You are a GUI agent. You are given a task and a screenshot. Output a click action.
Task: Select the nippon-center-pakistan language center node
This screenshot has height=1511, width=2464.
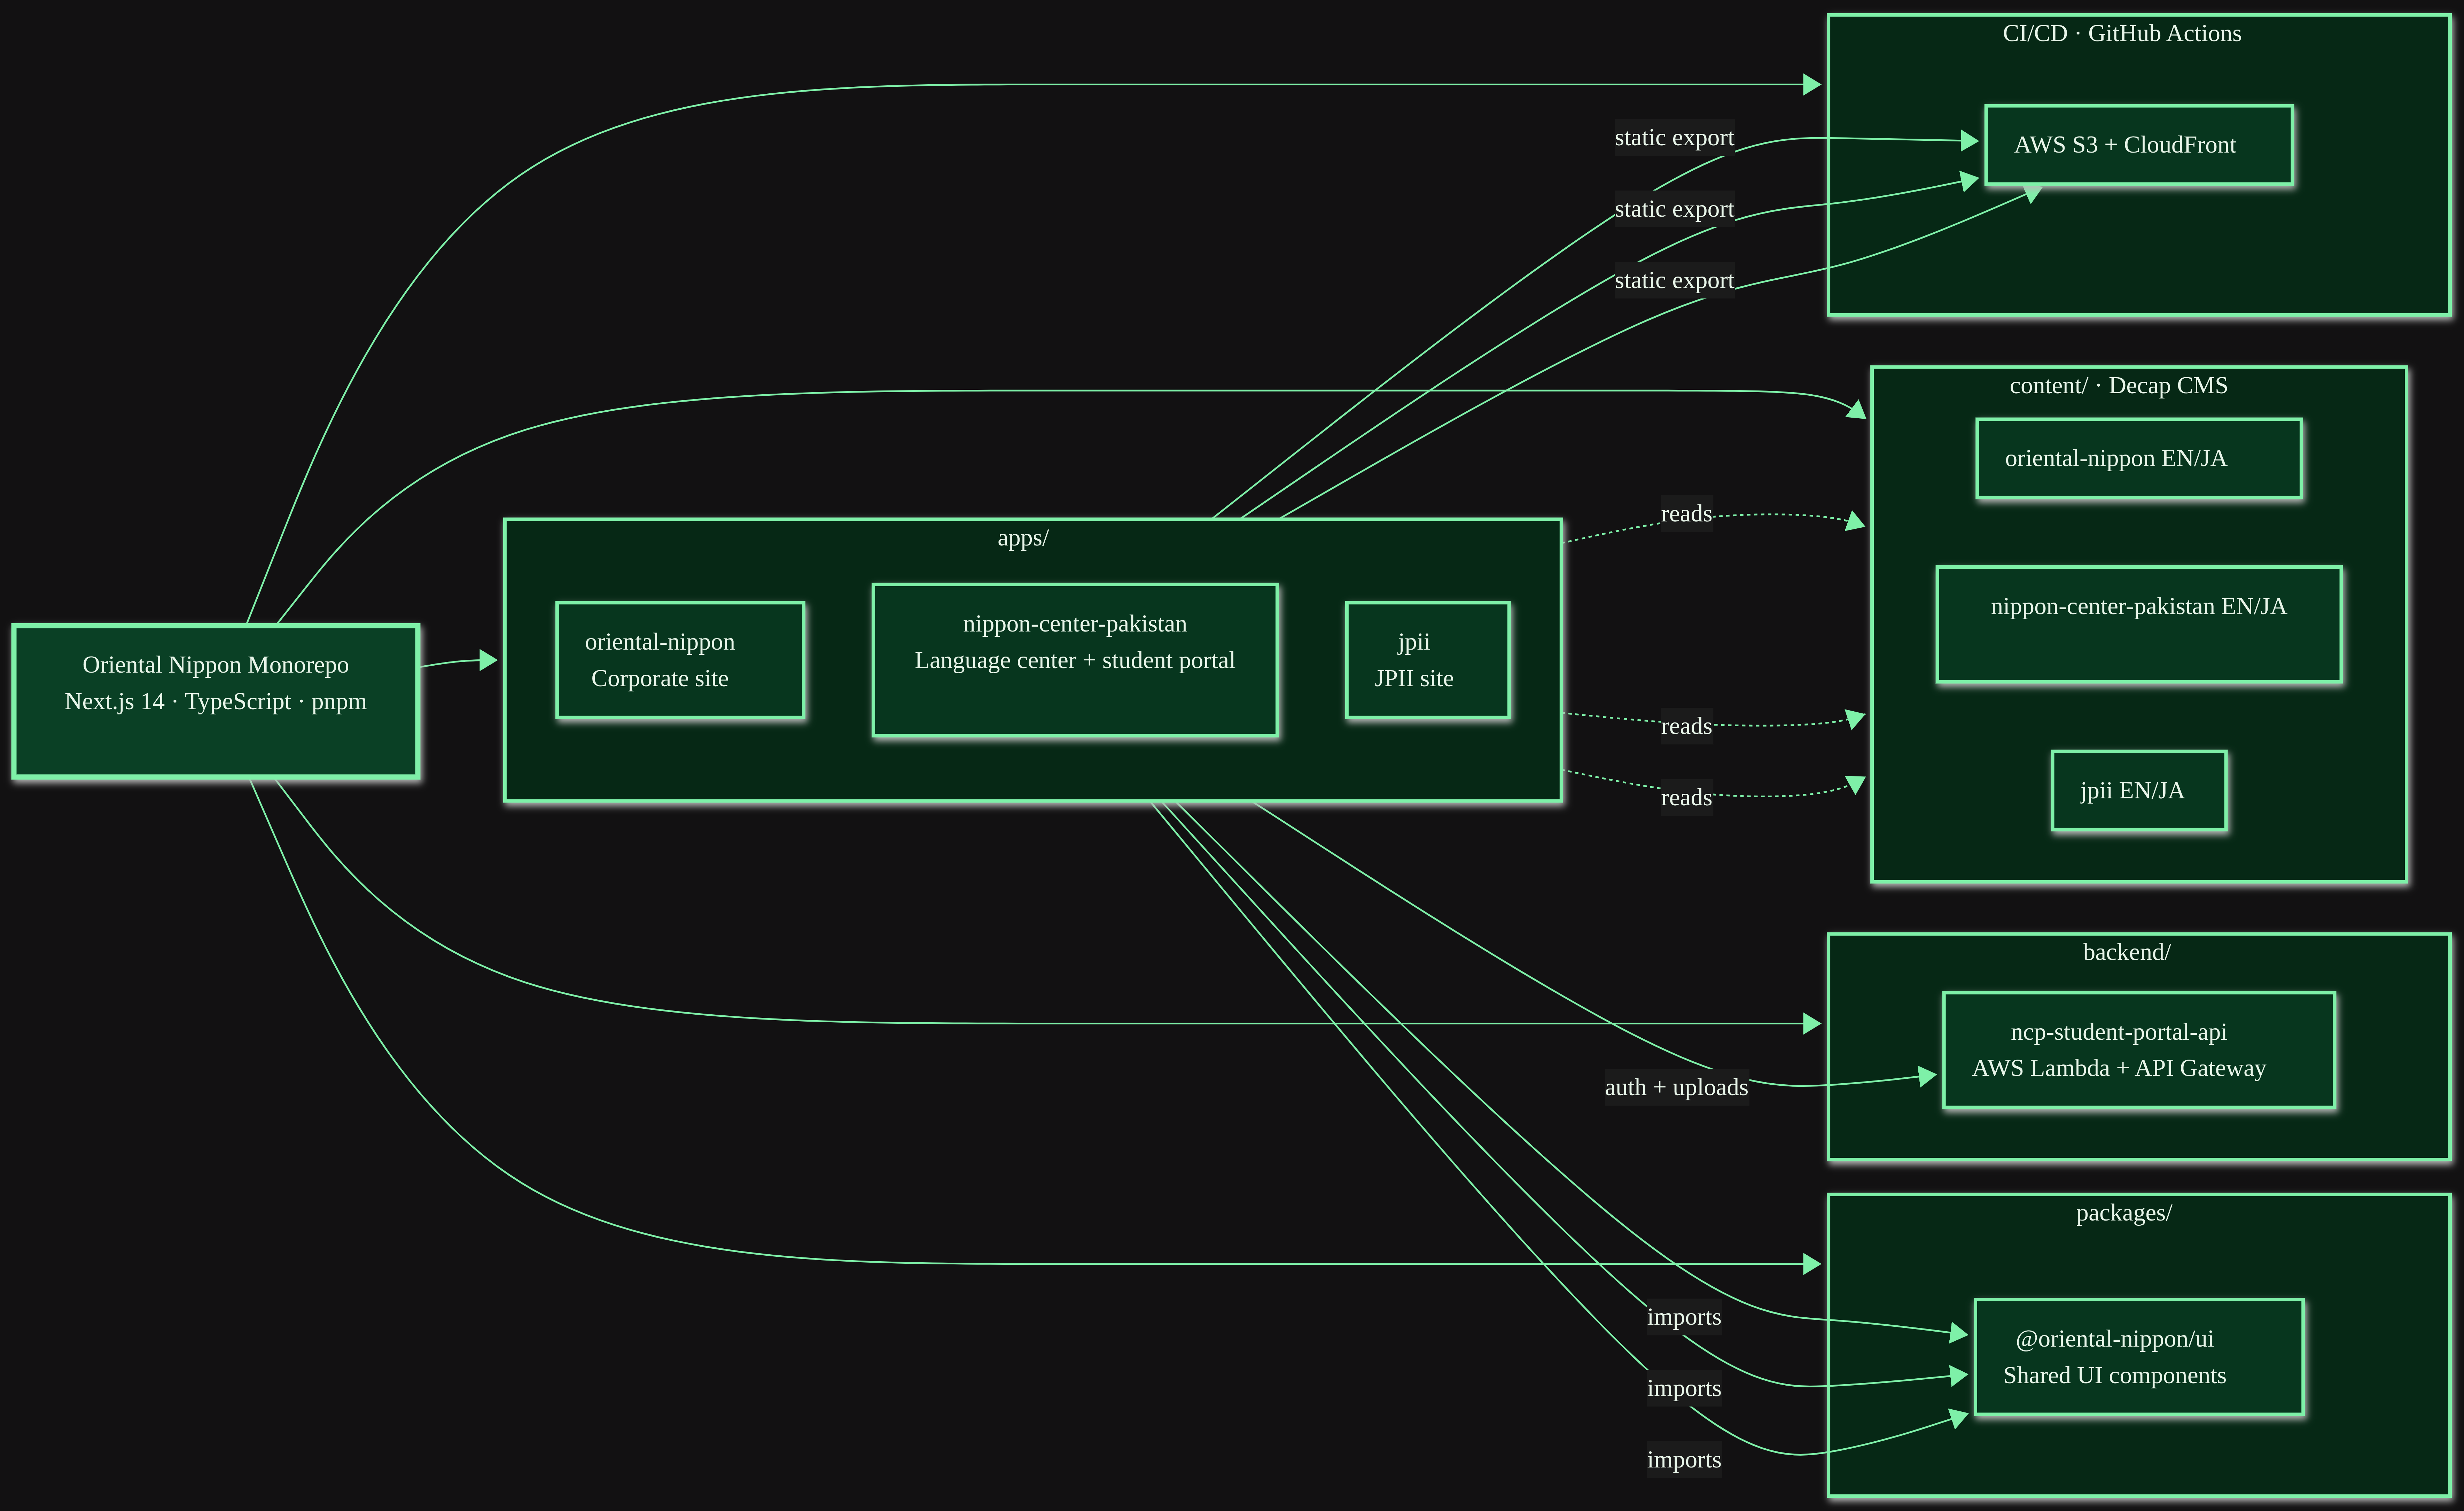tap(1075, 660)
